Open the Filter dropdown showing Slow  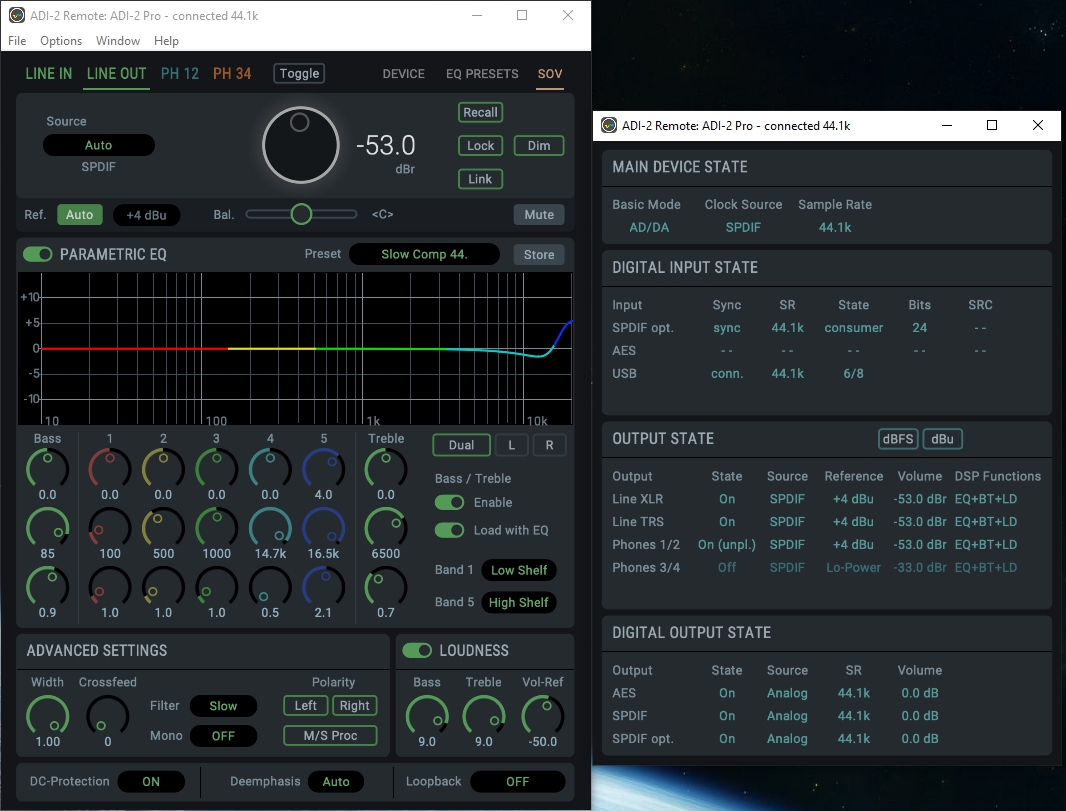223,706
